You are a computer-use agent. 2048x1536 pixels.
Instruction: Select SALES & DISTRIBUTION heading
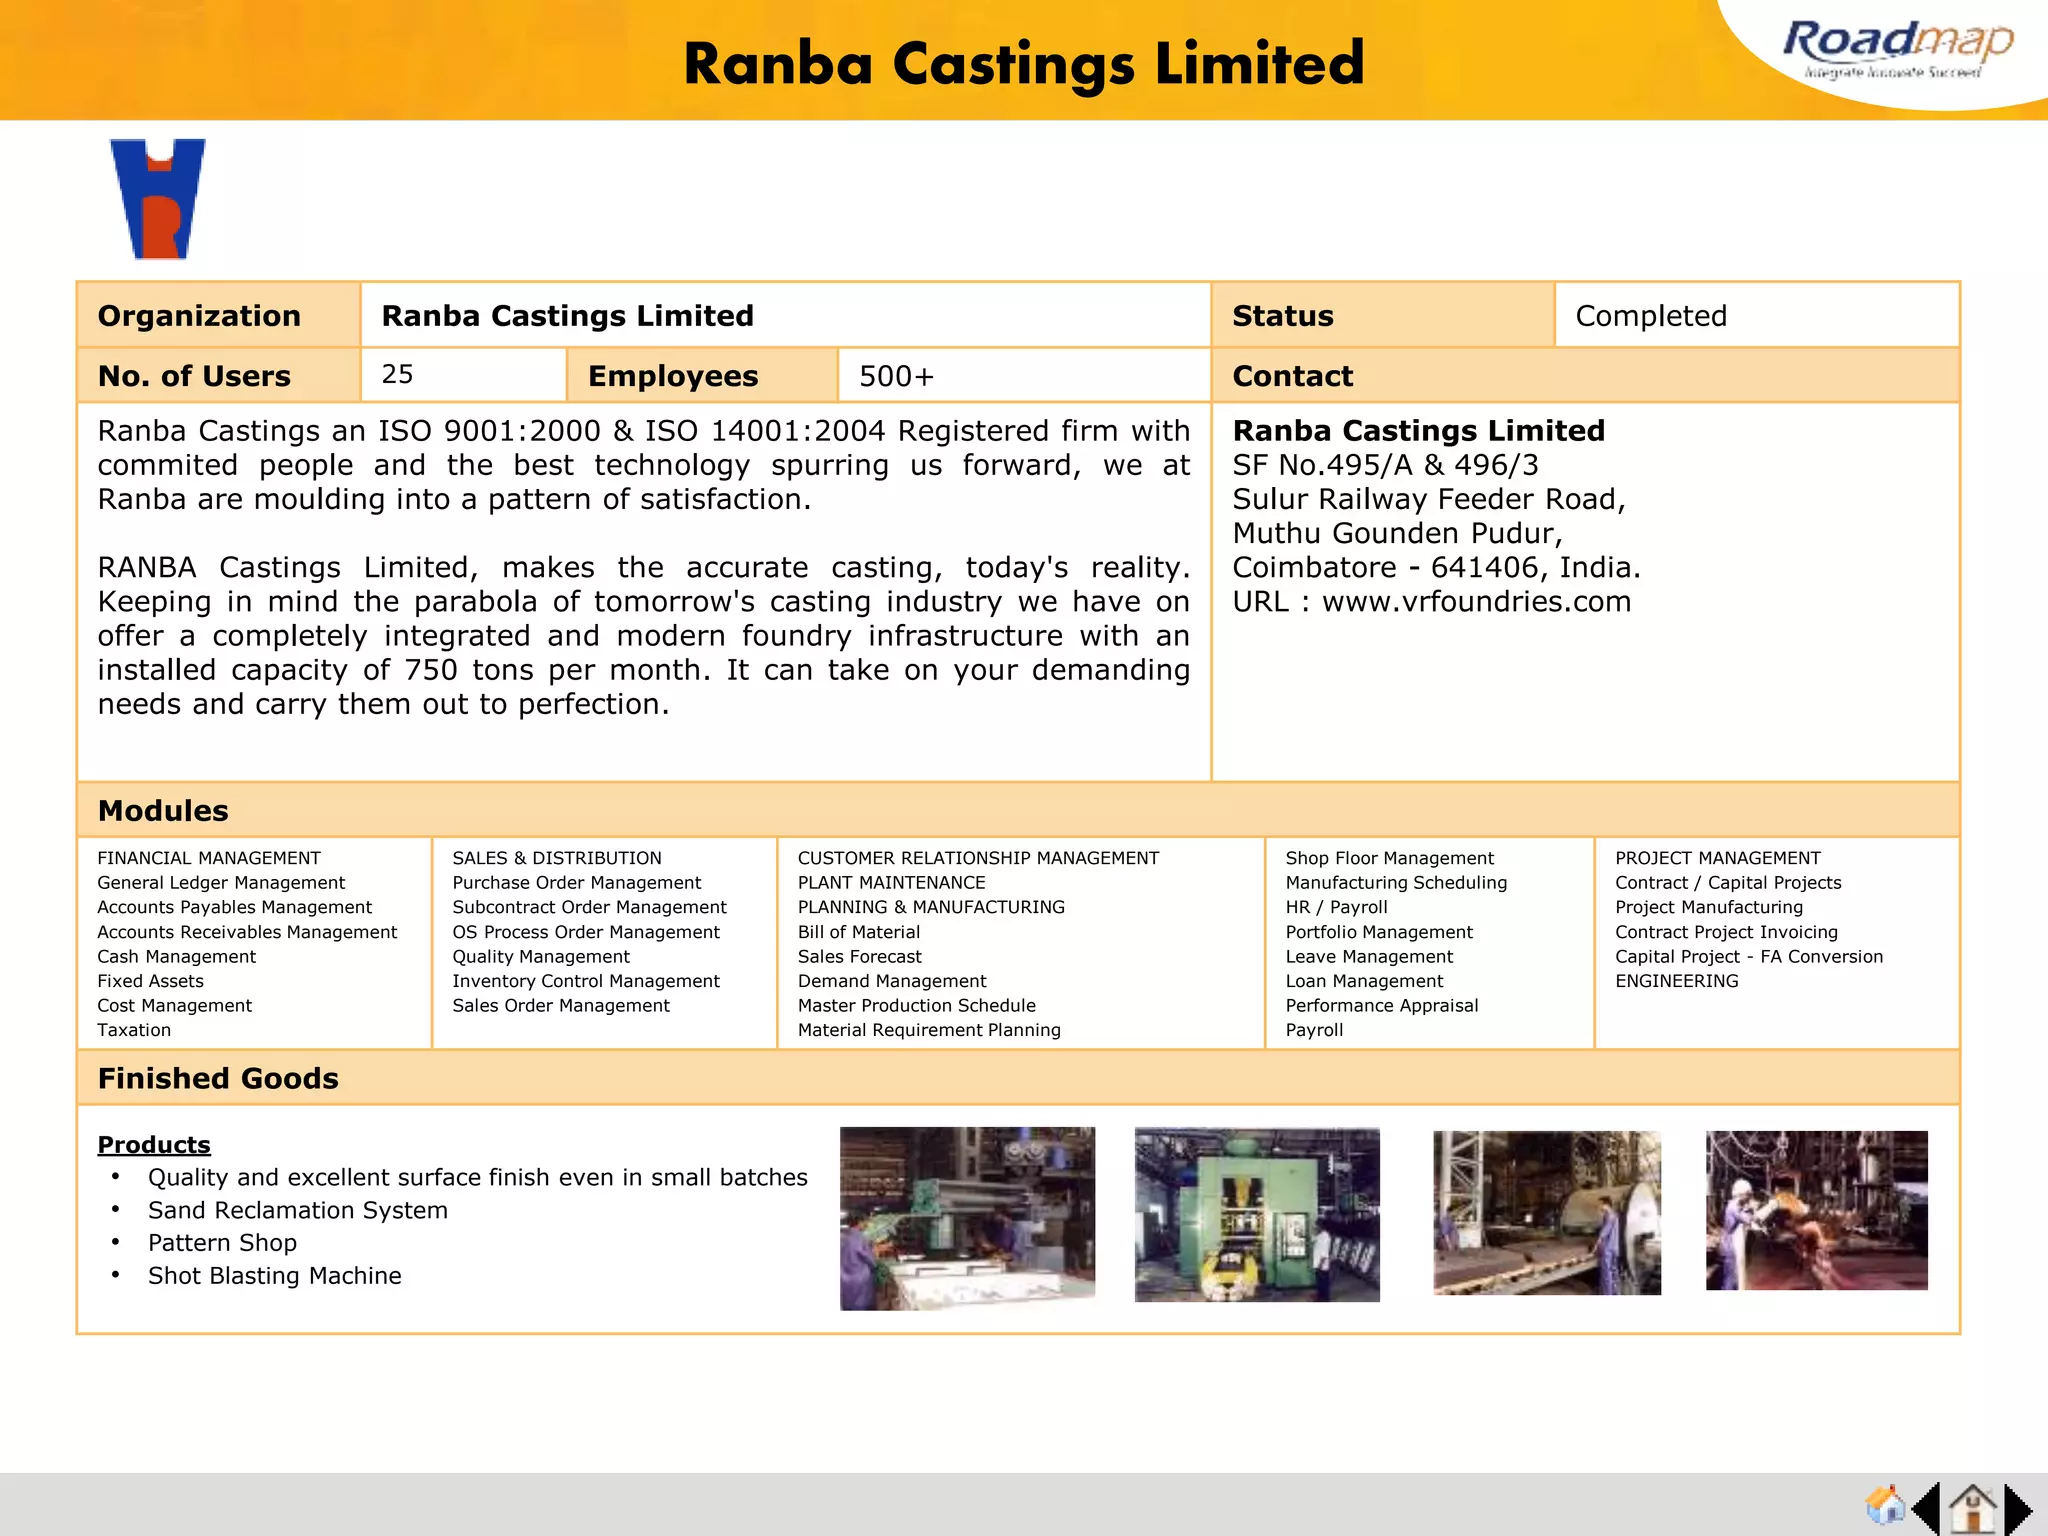point(557,858)
